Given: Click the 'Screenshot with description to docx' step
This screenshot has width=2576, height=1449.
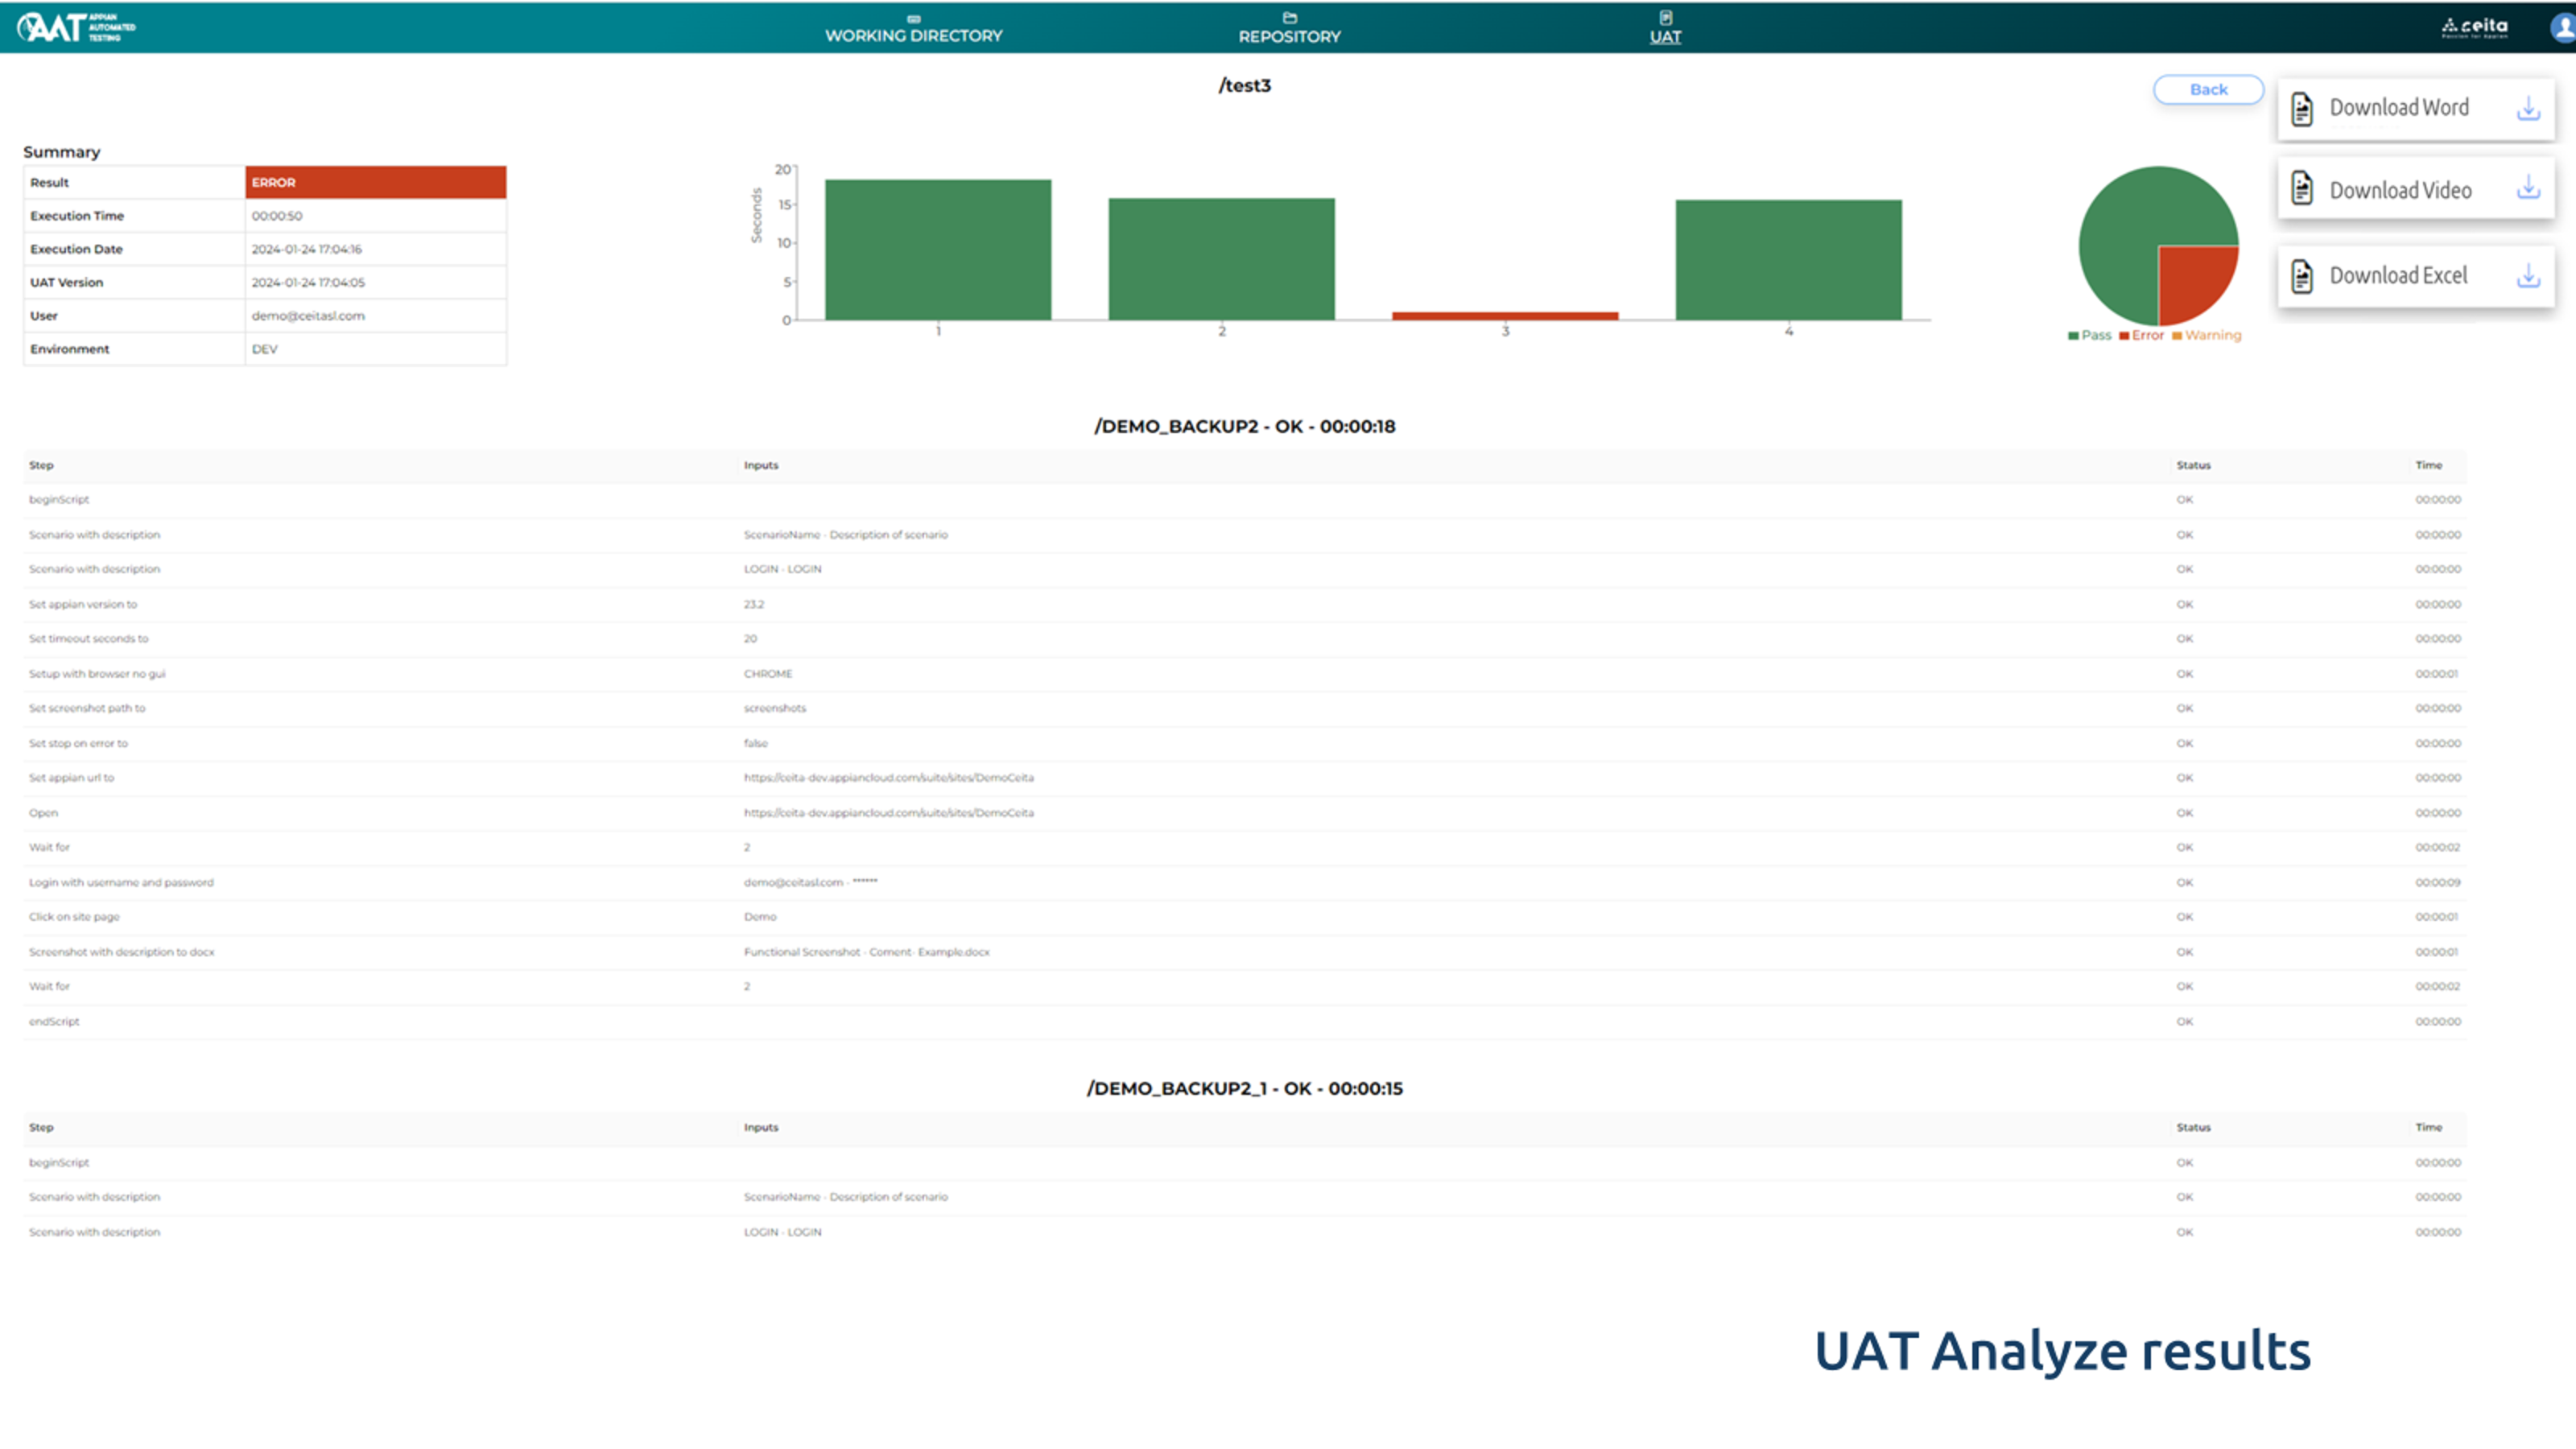Looking at the screenshot, I should click(121, 951).
